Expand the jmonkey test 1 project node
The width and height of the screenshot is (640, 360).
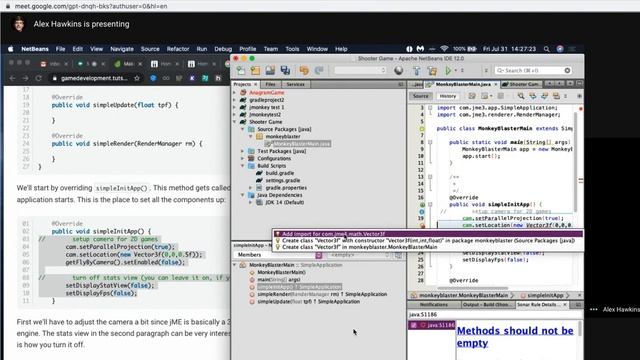235,107
